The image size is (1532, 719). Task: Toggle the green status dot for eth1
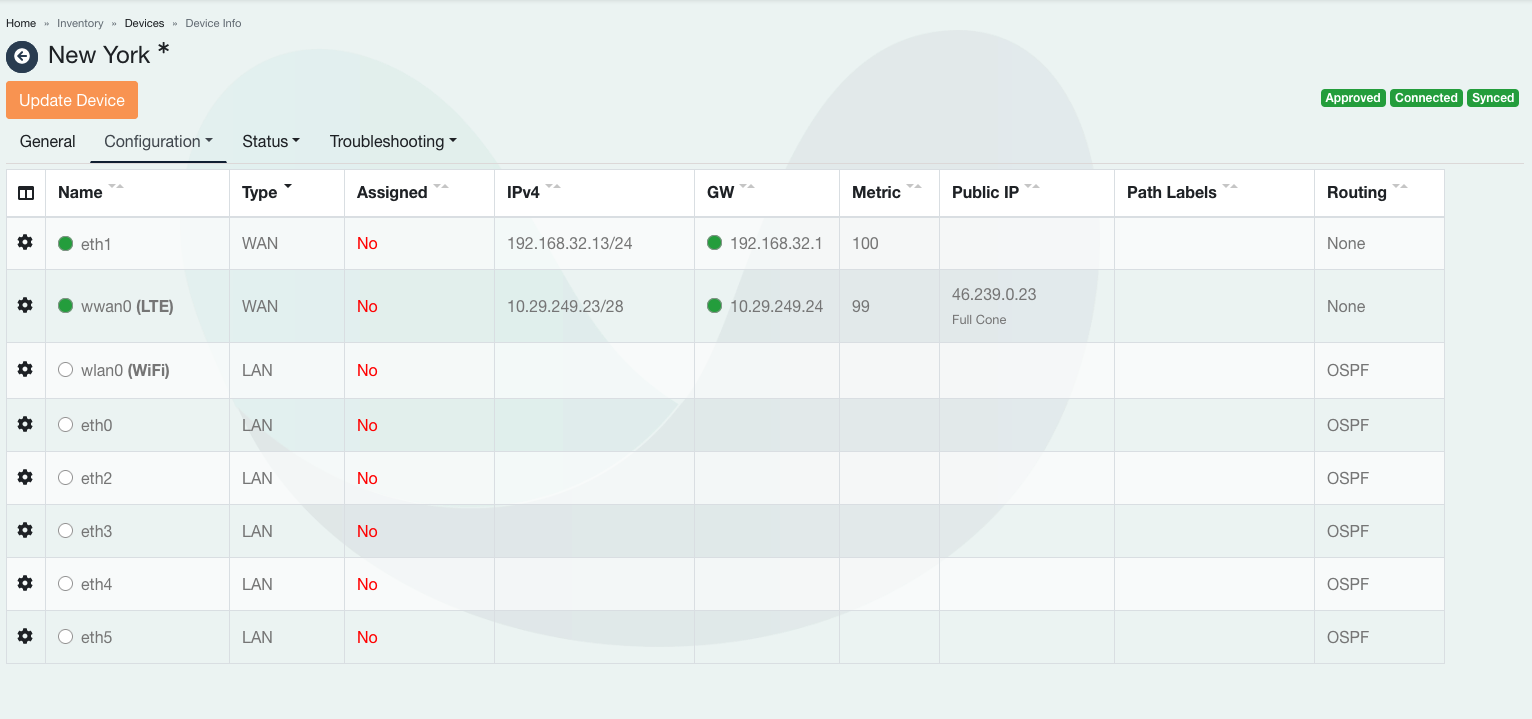tap(66, 243)
